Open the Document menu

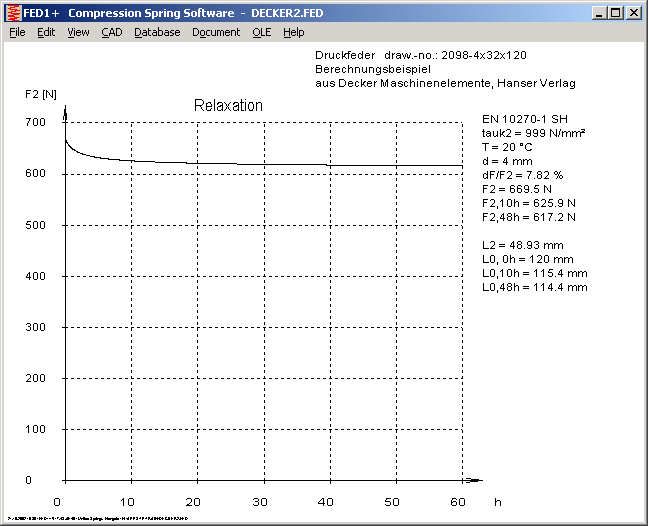216,32
